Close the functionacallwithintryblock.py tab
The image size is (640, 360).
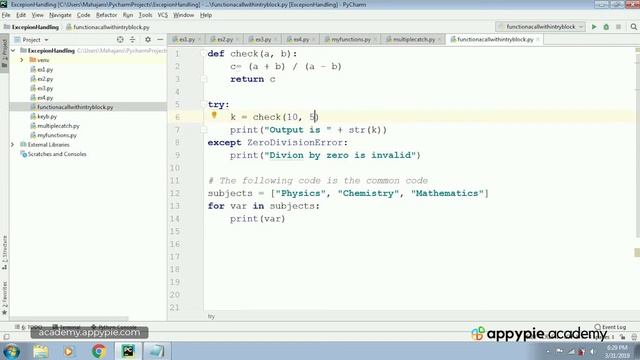[538, 40]
